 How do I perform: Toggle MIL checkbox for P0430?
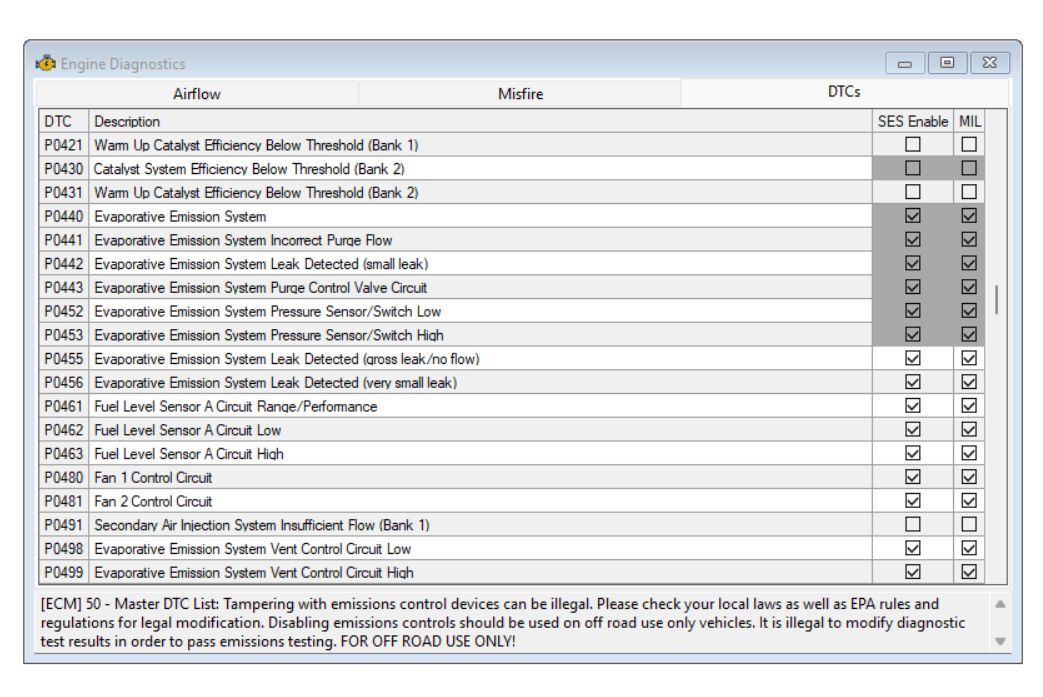[x=968, y=169]
